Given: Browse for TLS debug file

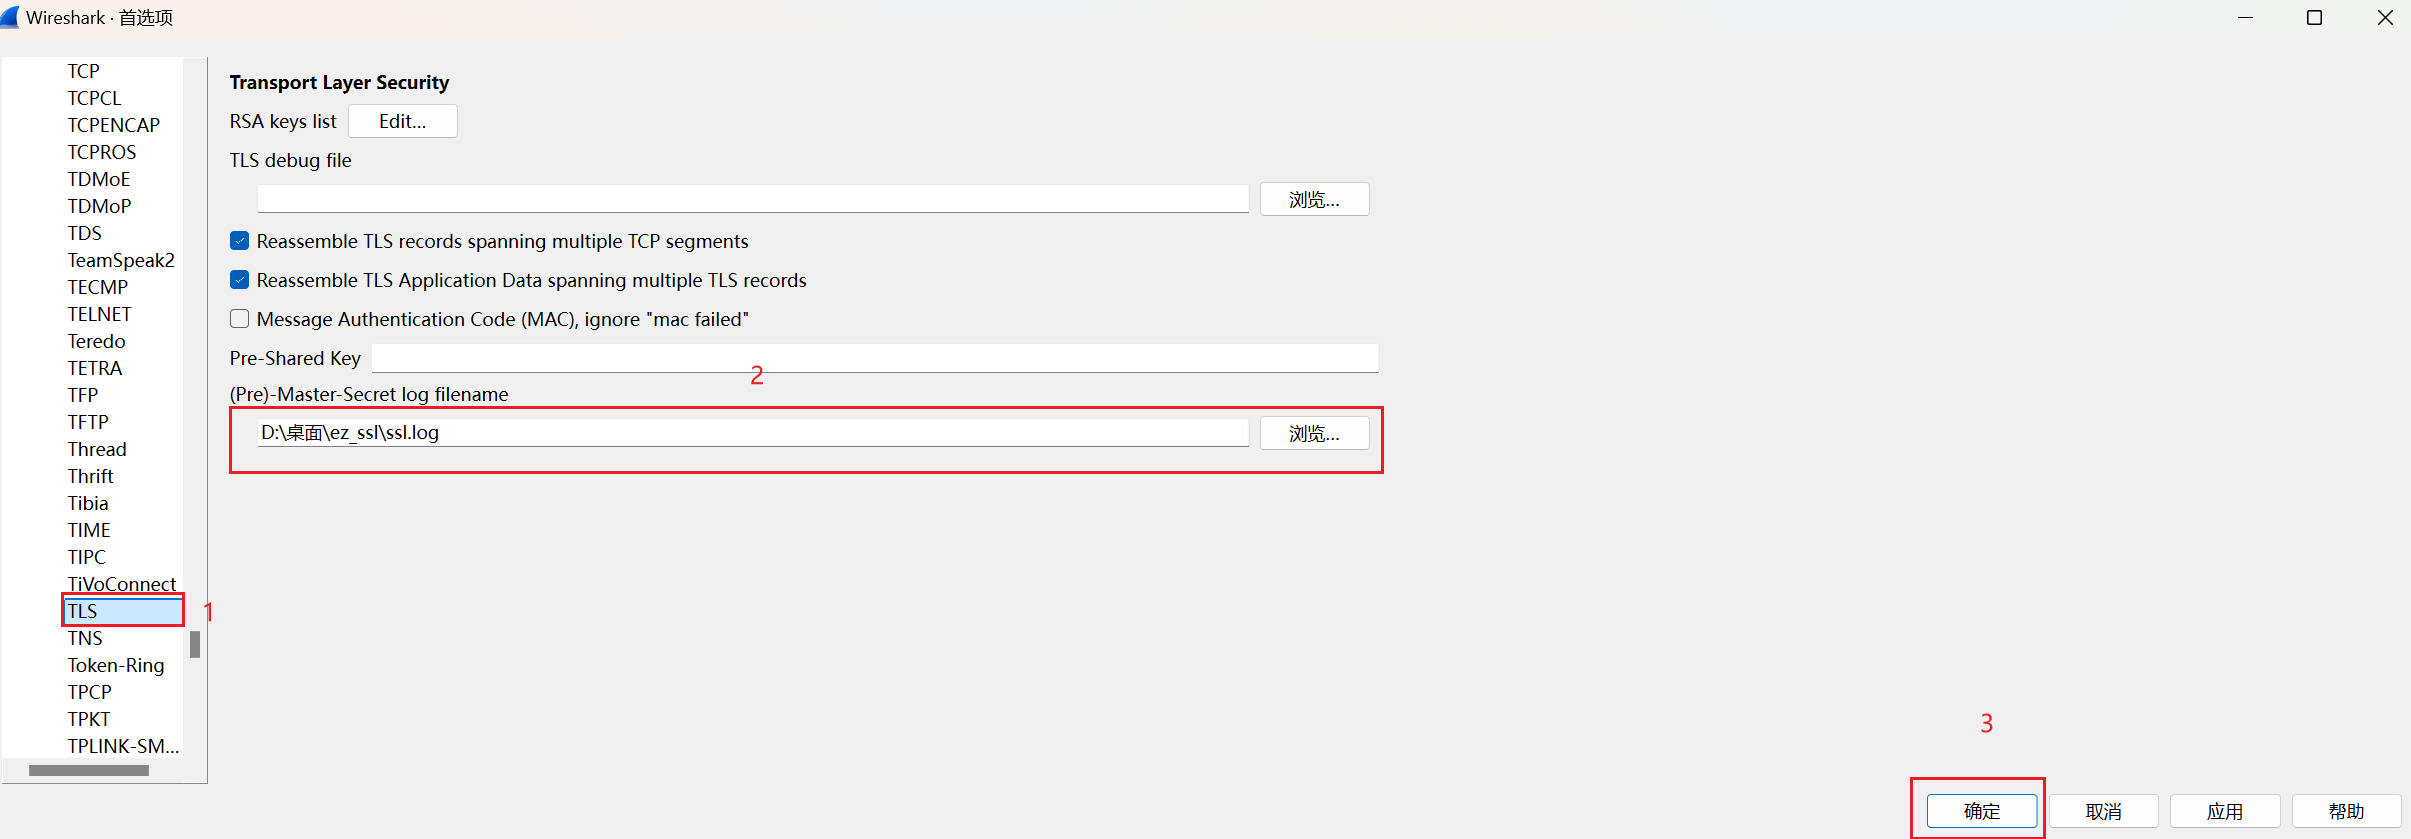Looking at the screenshot, I should point(1313,199).
